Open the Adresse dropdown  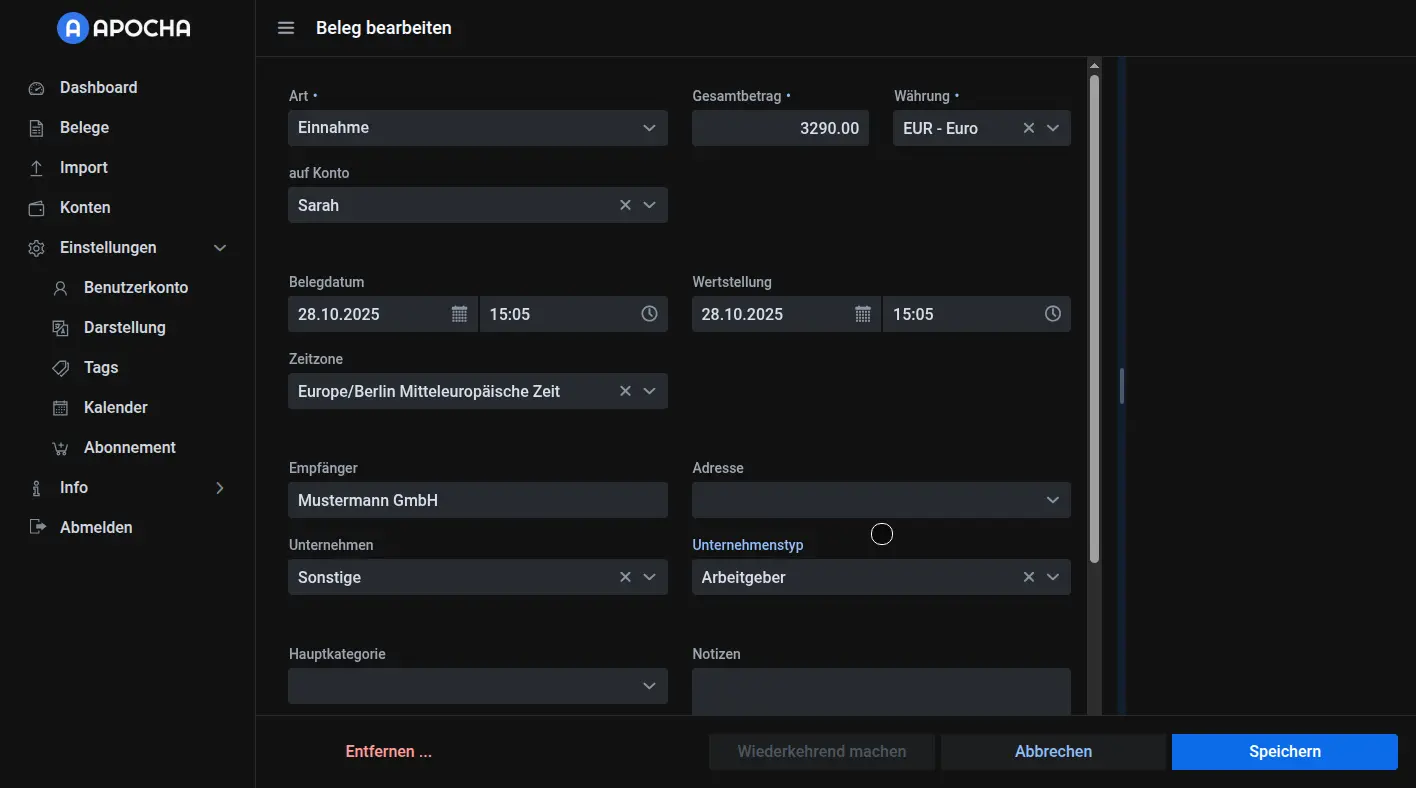(x=1052, y=500)
